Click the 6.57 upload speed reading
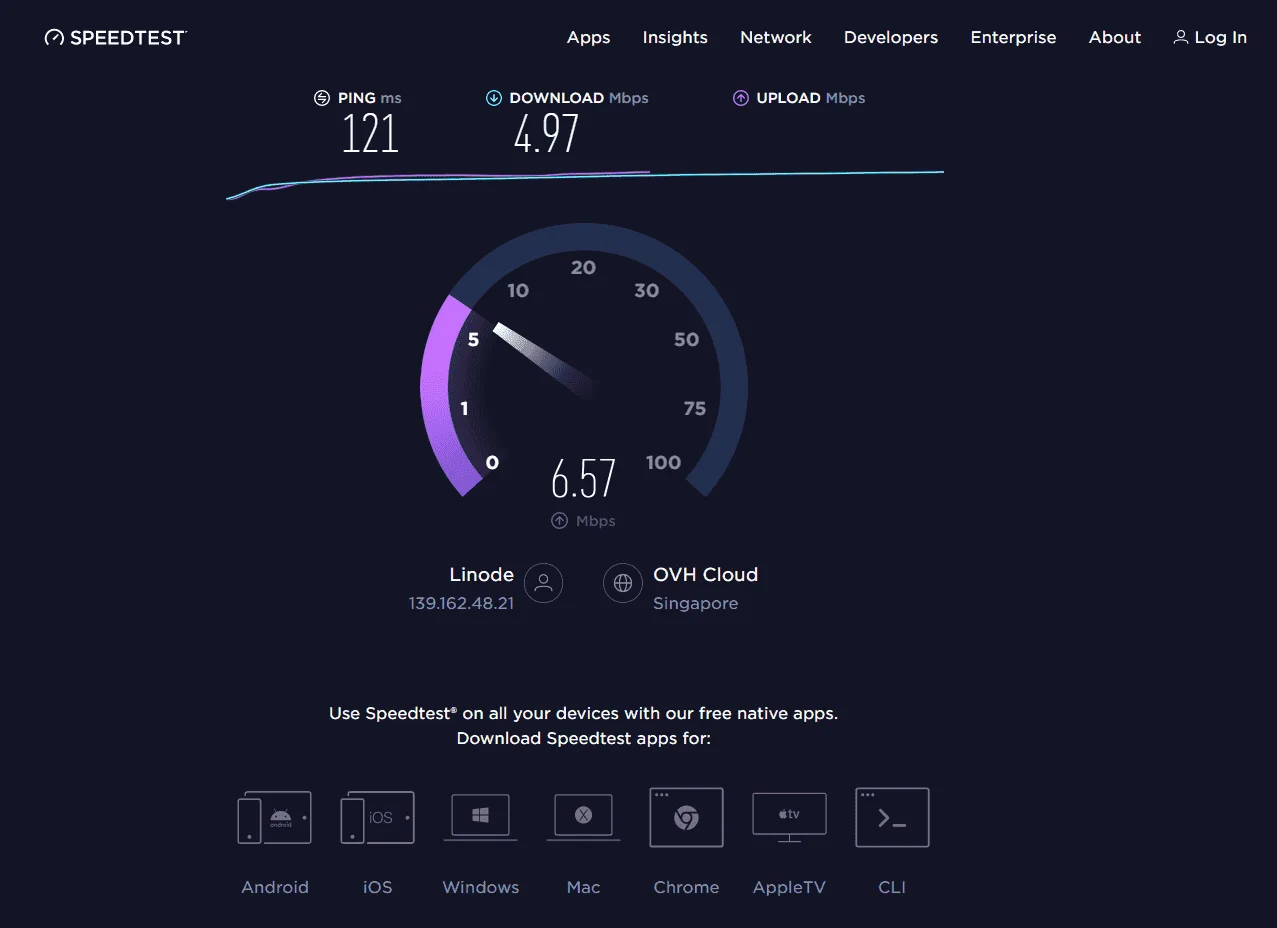 583,479
